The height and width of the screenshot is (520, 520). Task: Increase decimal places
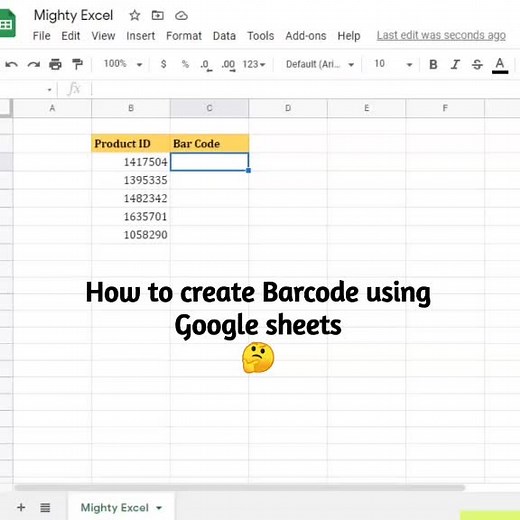click(x=228, y=65)
